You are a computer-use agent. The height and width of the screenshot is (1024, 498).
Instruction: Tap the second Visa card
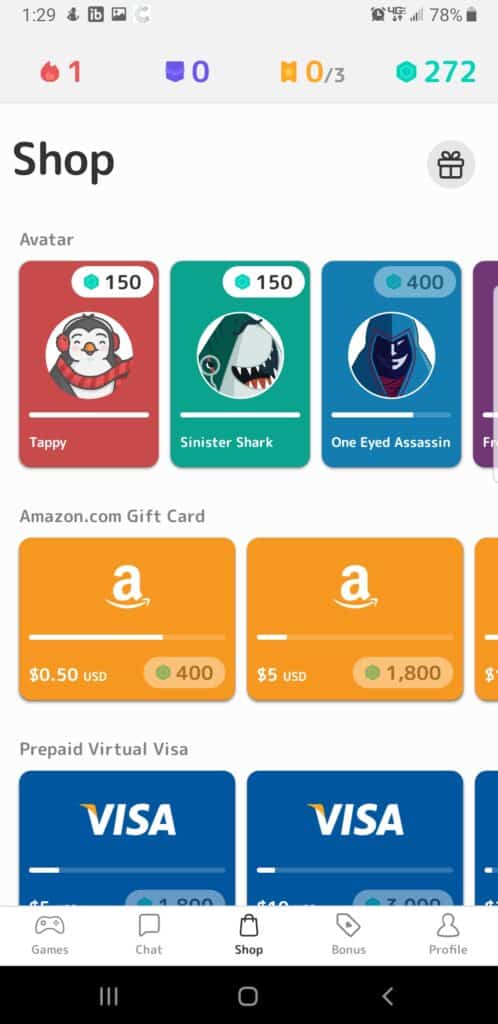click(x=355, y=839)
